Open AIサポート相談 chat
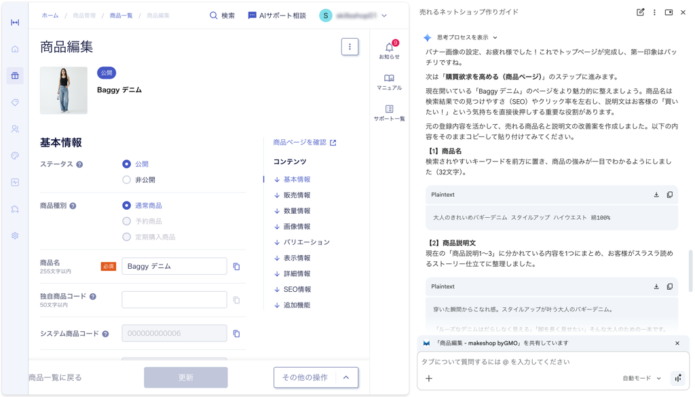695x397 pixels. pyautogui.click(x=277, y=16)
